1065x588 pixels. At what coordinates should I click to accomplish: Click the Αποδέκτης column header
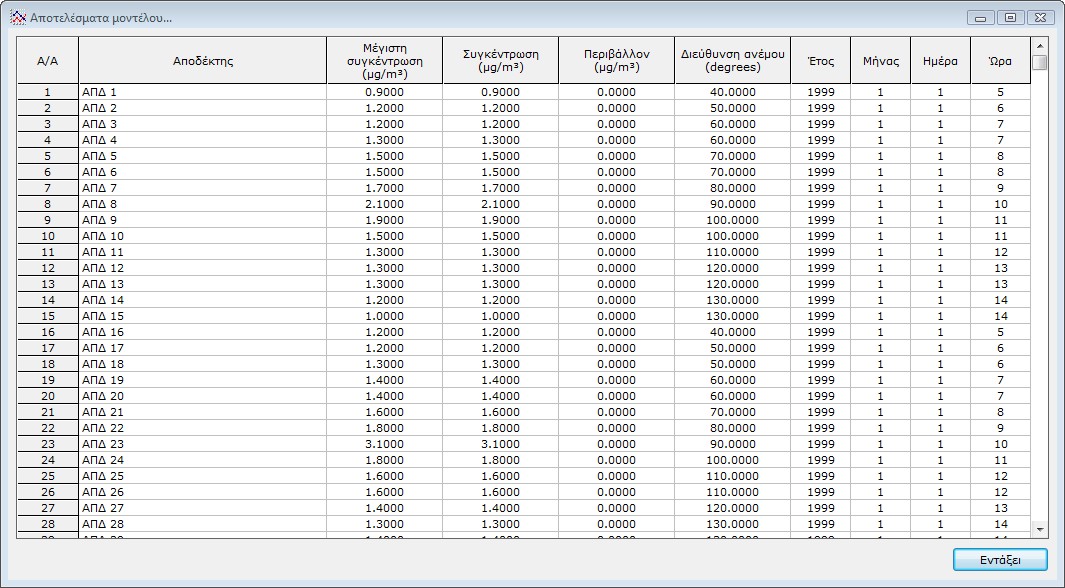click(202, 61)
